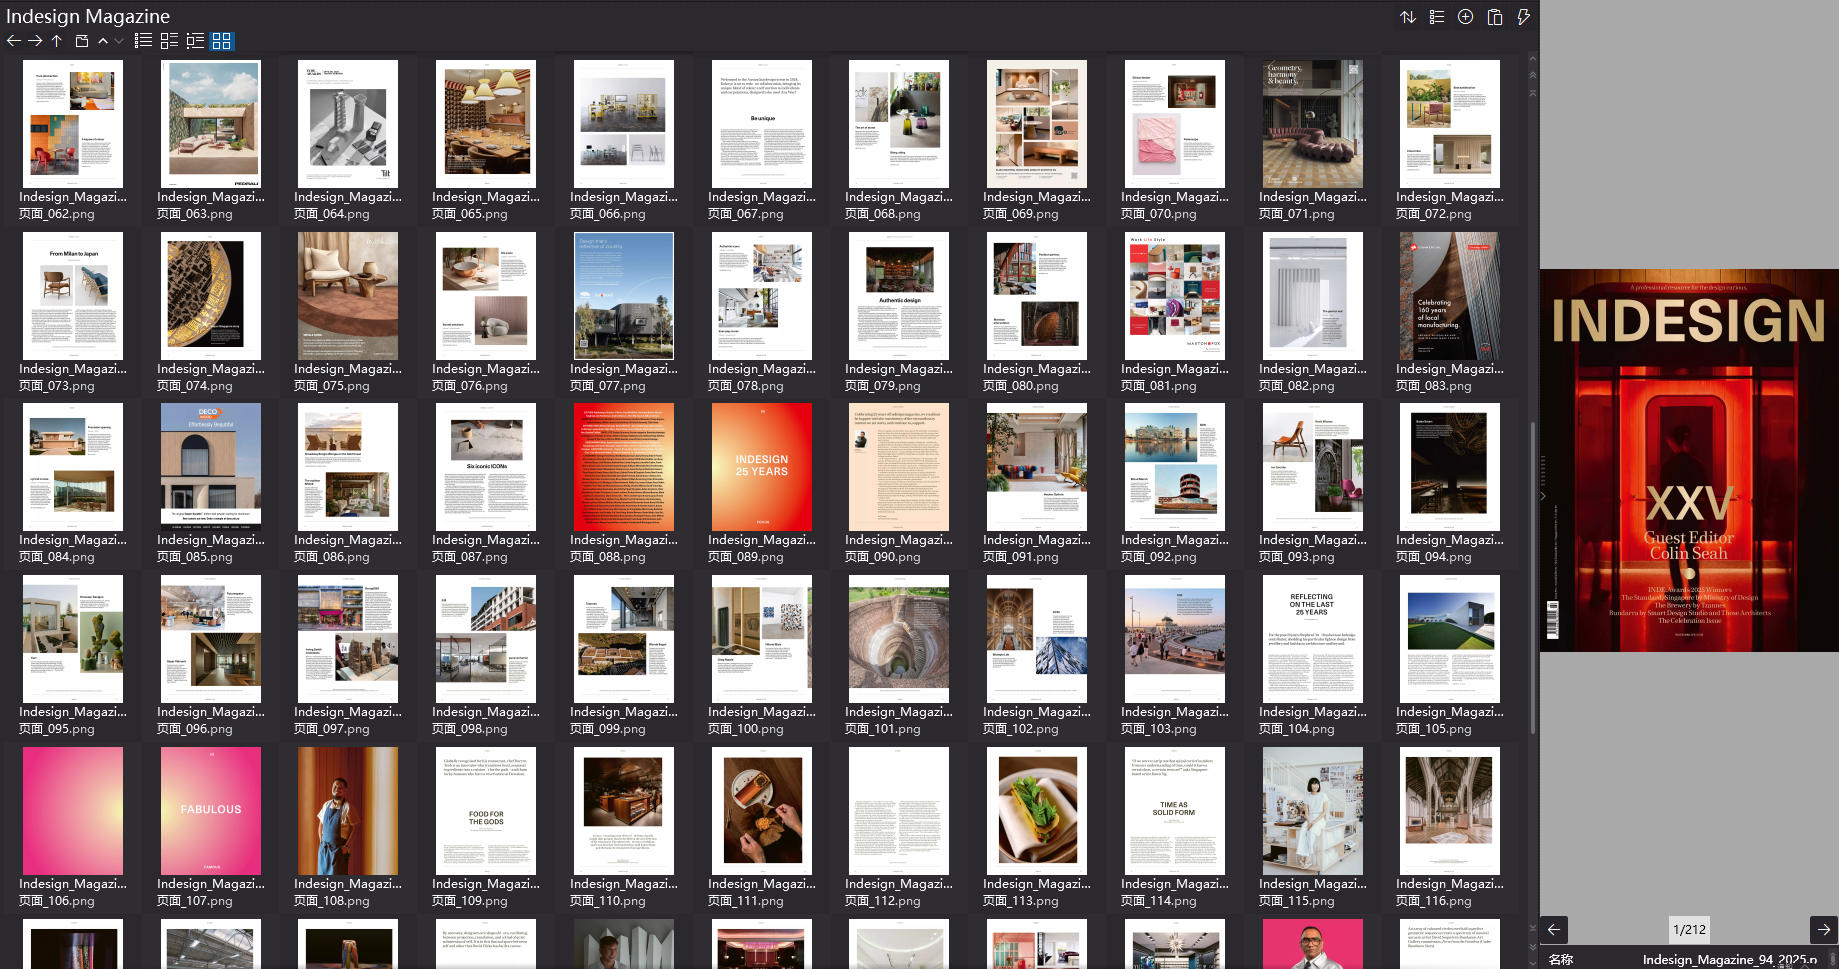Screen dimensions: 1839x969
Task: Click the up chevron next to folder icon
Action: pos(103,41)
